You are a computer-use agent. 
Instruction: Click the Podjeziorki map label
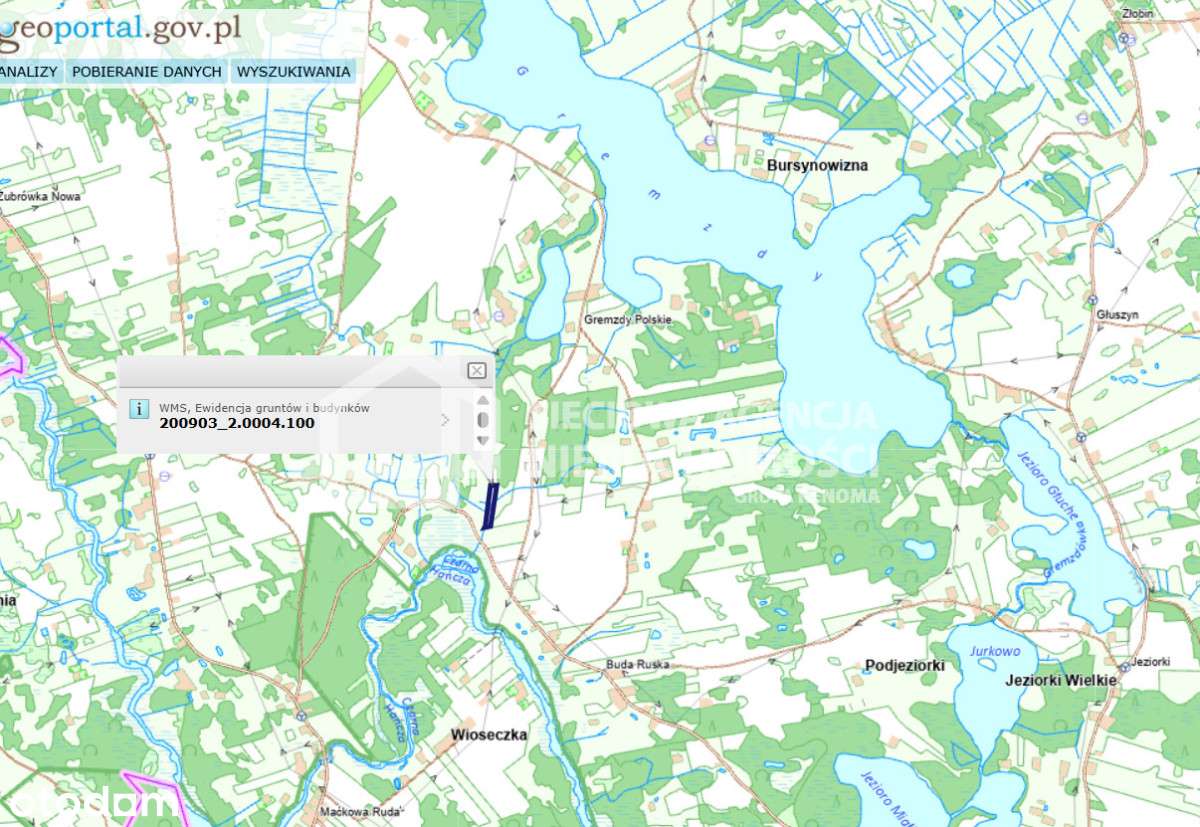pyautogui.click(x=905, y=665)
